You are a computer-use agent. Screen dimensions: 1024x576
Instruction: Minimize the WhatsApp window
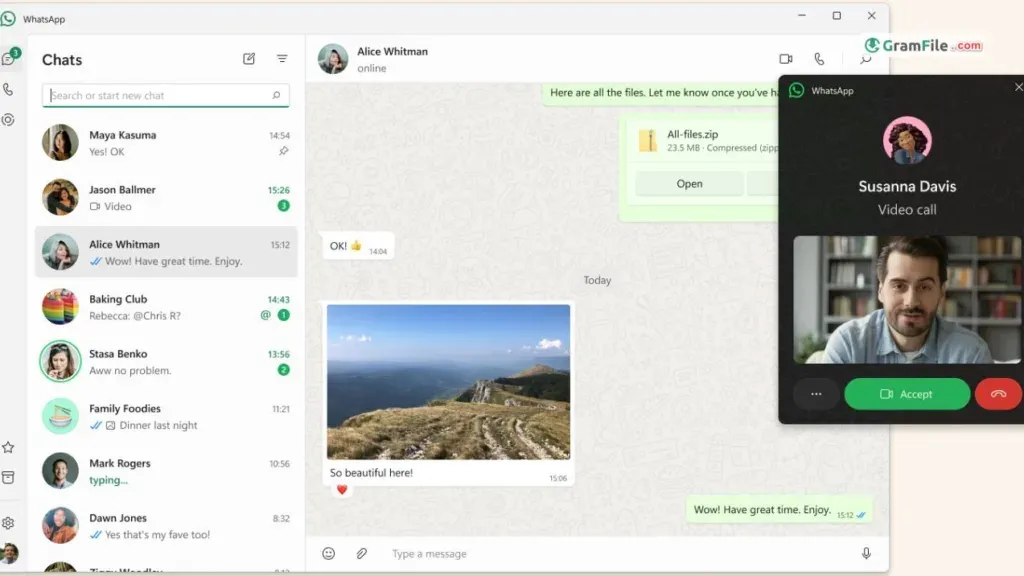(x=802, y=16)
